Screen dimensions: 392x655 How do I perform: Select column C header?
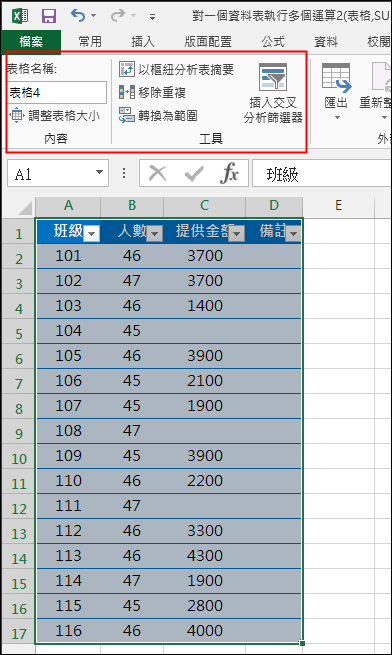click(x=204, y=205)
